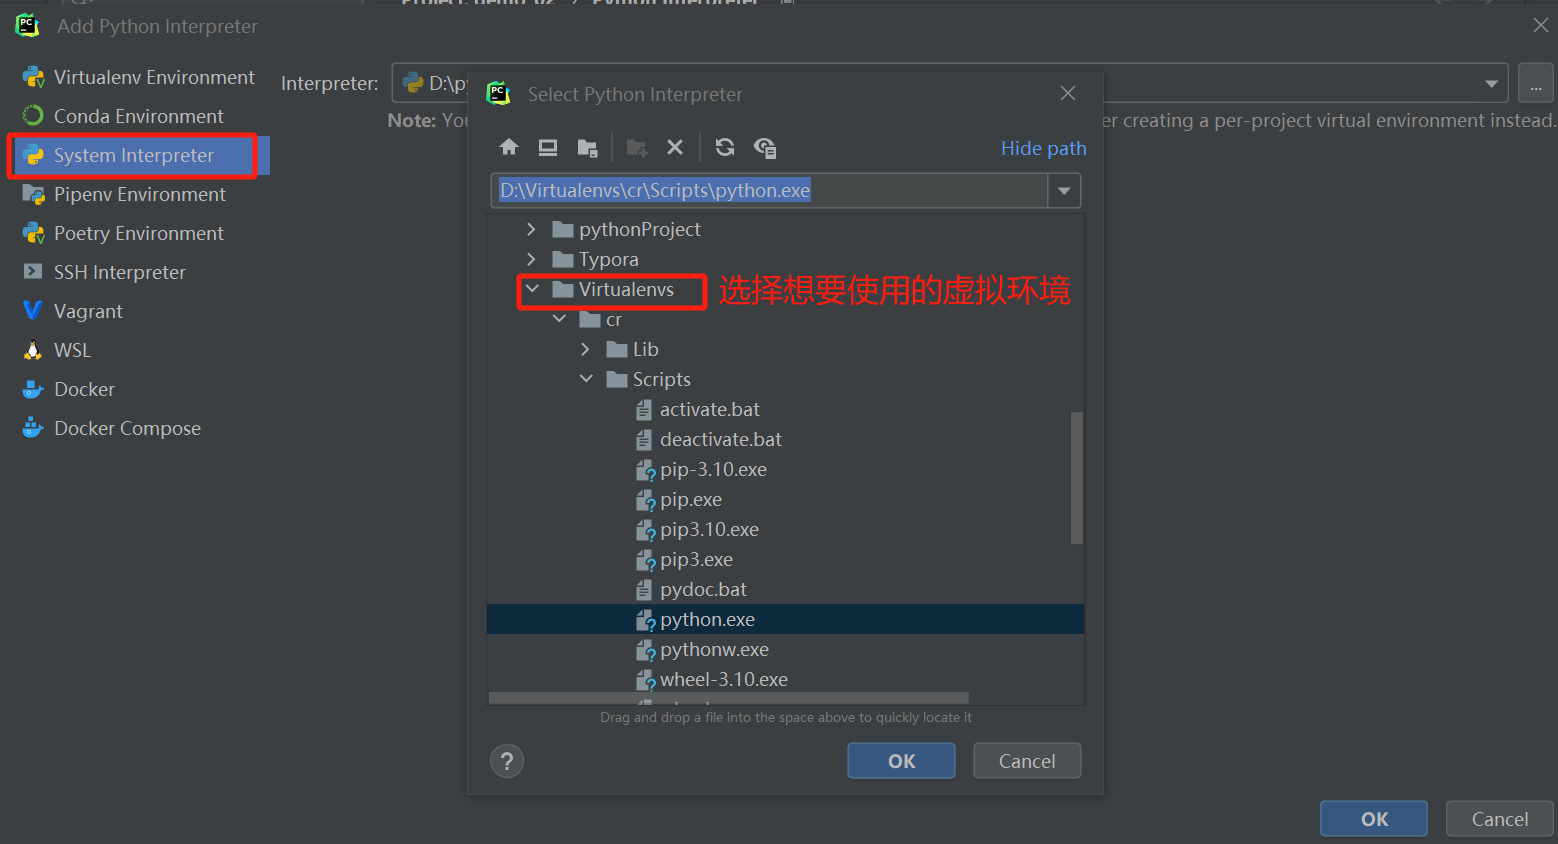Click OK in Select Python Interpreter dialog
Image resolution: width=1558 pixels, height=844 pixels.
click(x=901, y=761)
